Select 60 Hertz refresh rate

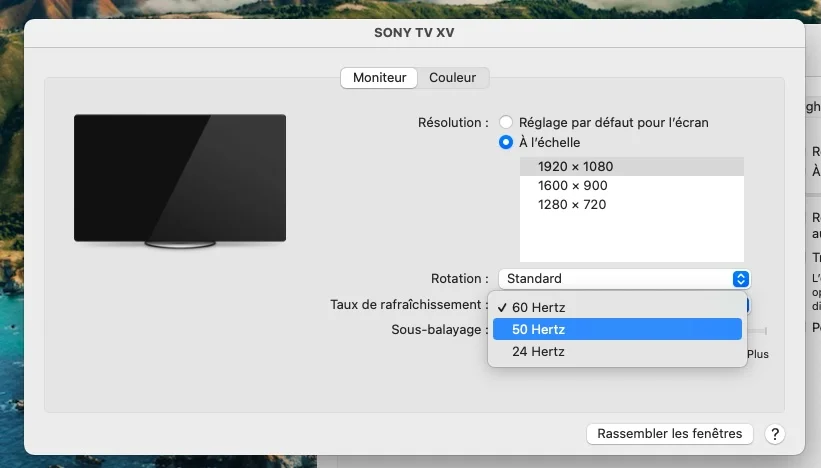click(x=617, y=307)
